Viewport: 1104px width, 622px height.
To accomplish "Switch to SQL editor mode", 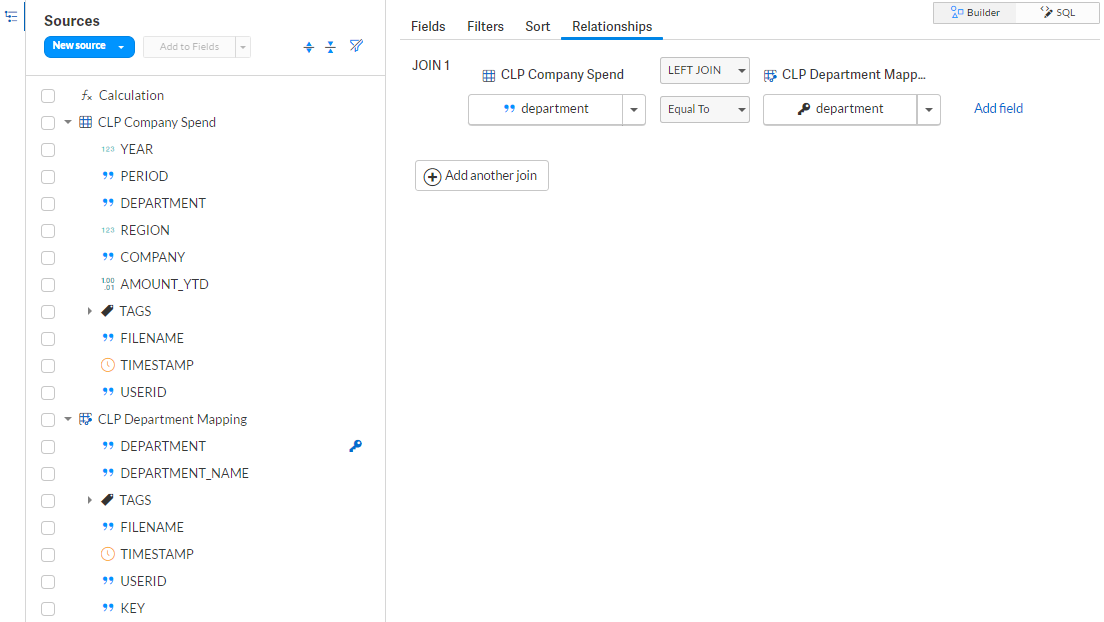I will point(1058,13).
